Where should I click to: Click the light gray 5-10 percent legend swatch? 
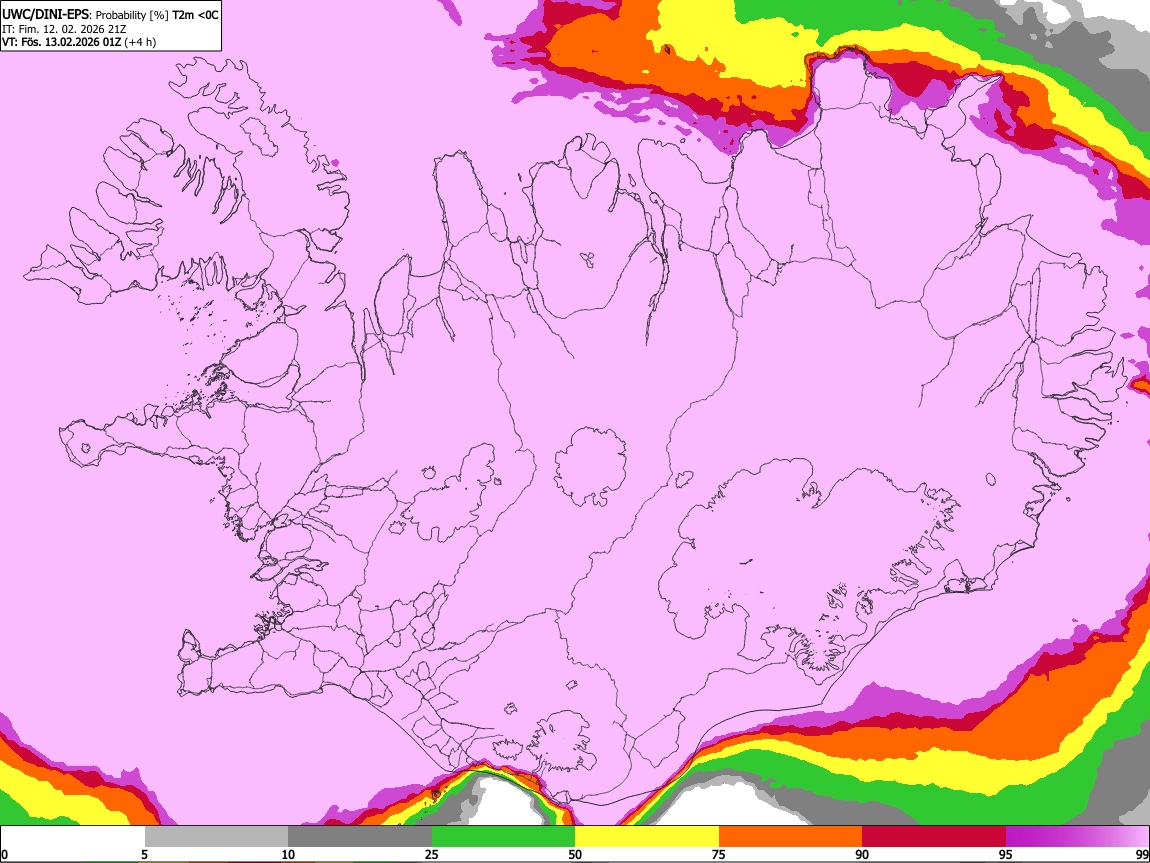(x=216, y=837)
